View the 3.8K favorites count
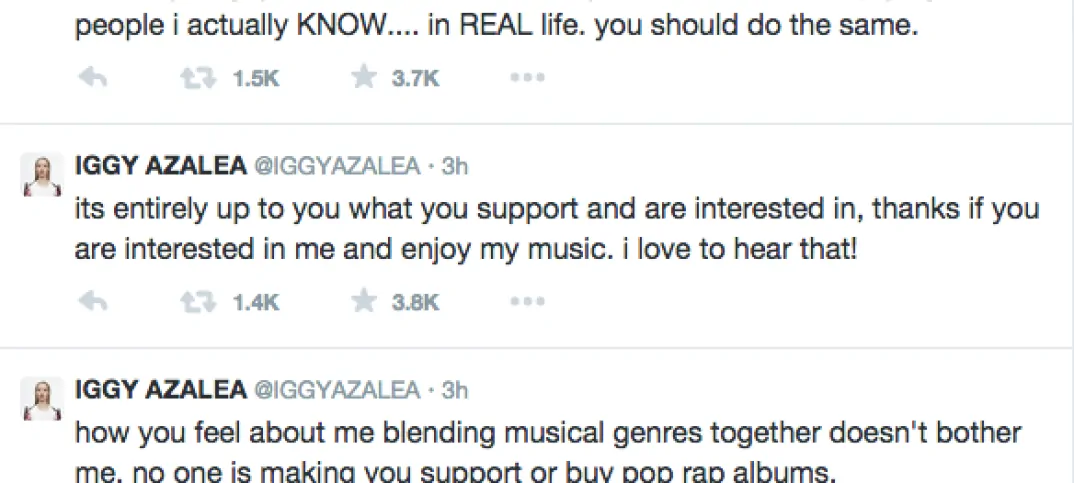The height and width of the screenshot is (483, 1074). 415,301
